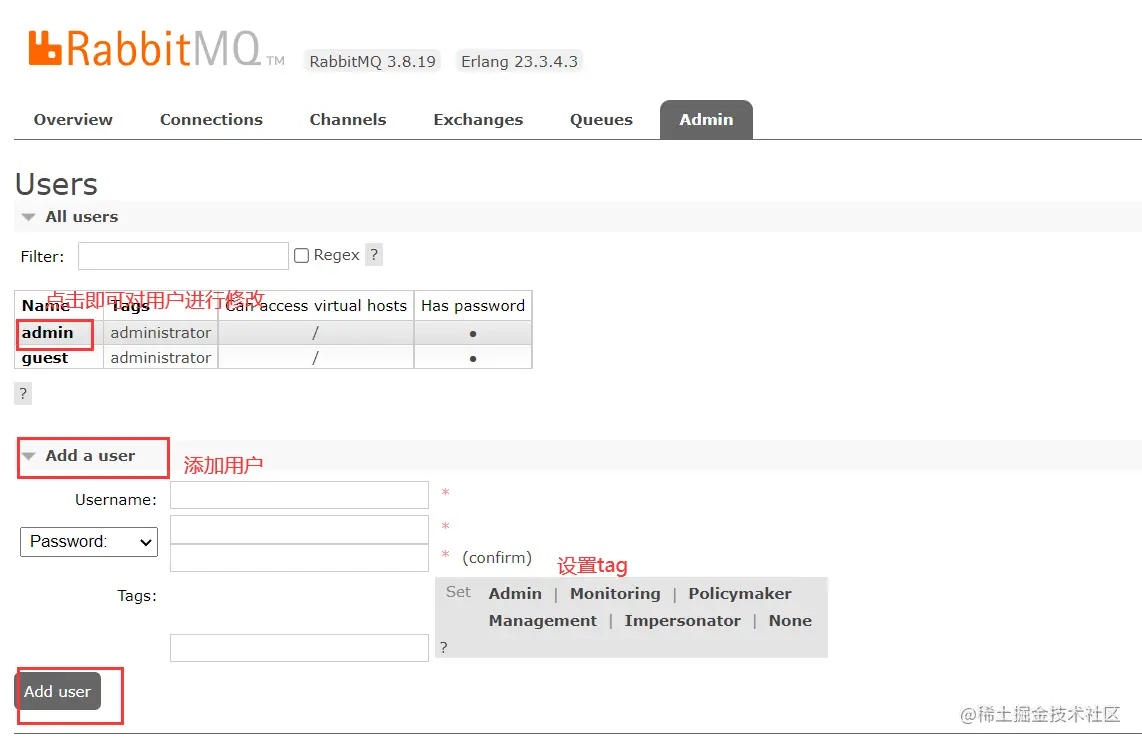This screenshot has height=746, width=1142.
Task: Click the RabbitMQ 3.8.19 version label
Action: pos(373,61)
